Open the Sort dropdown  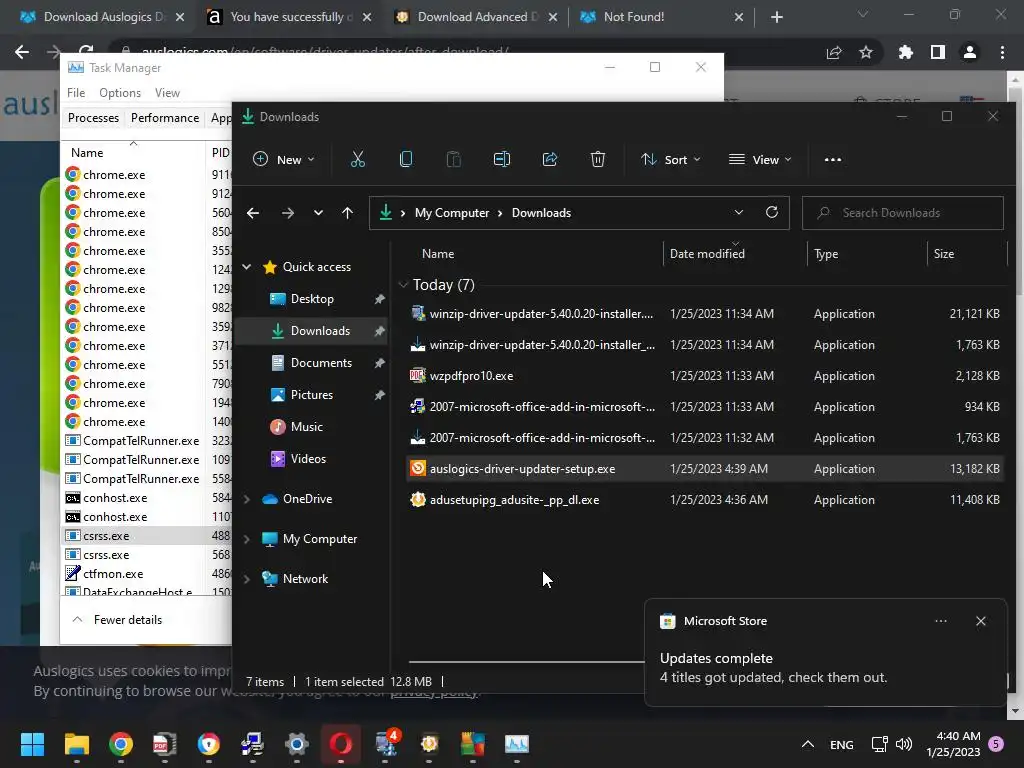click(671, 159)
